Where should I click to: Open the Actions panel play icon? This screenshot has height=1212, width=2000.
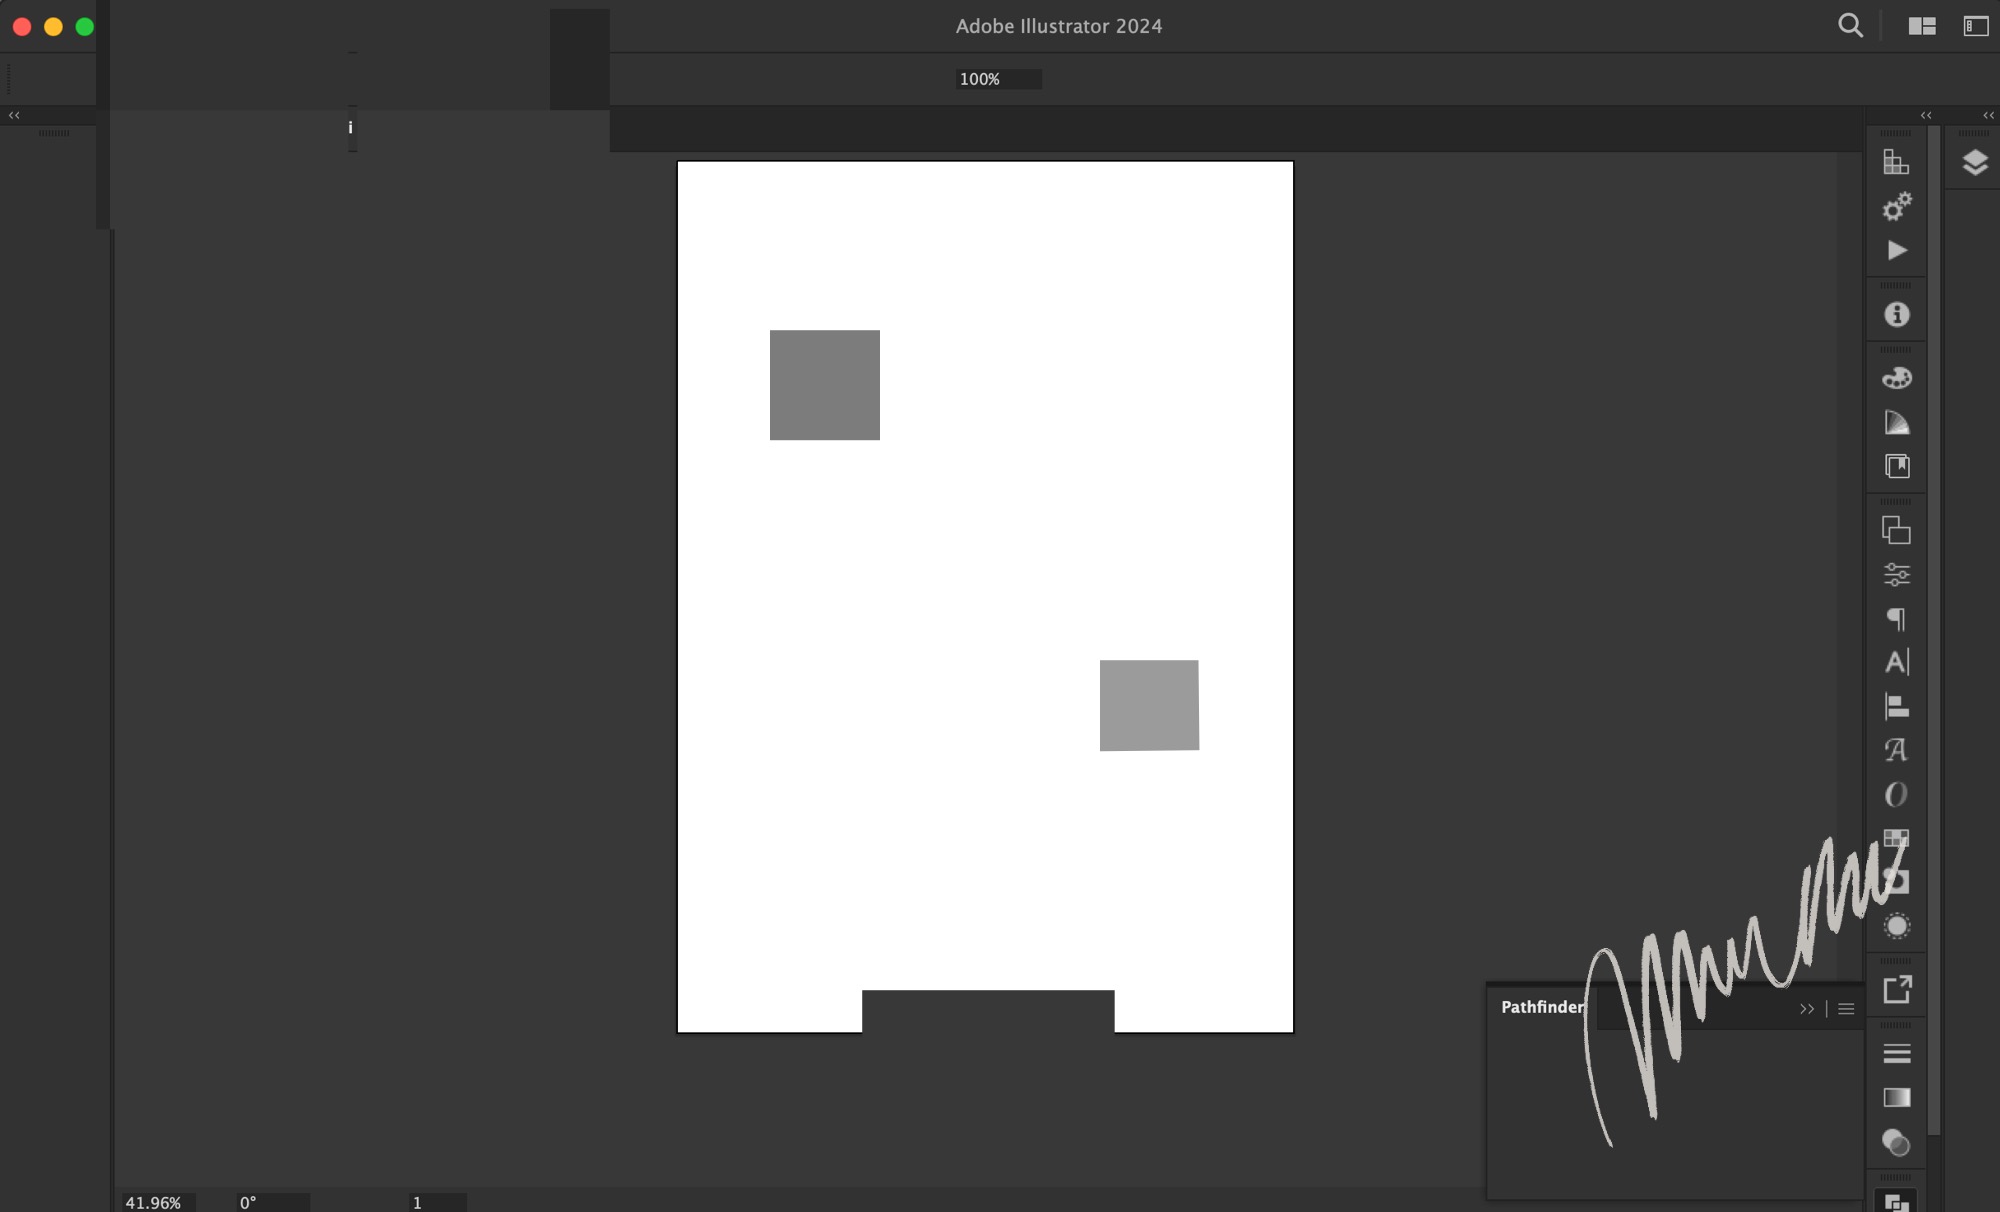click(x=1896, y=250)
